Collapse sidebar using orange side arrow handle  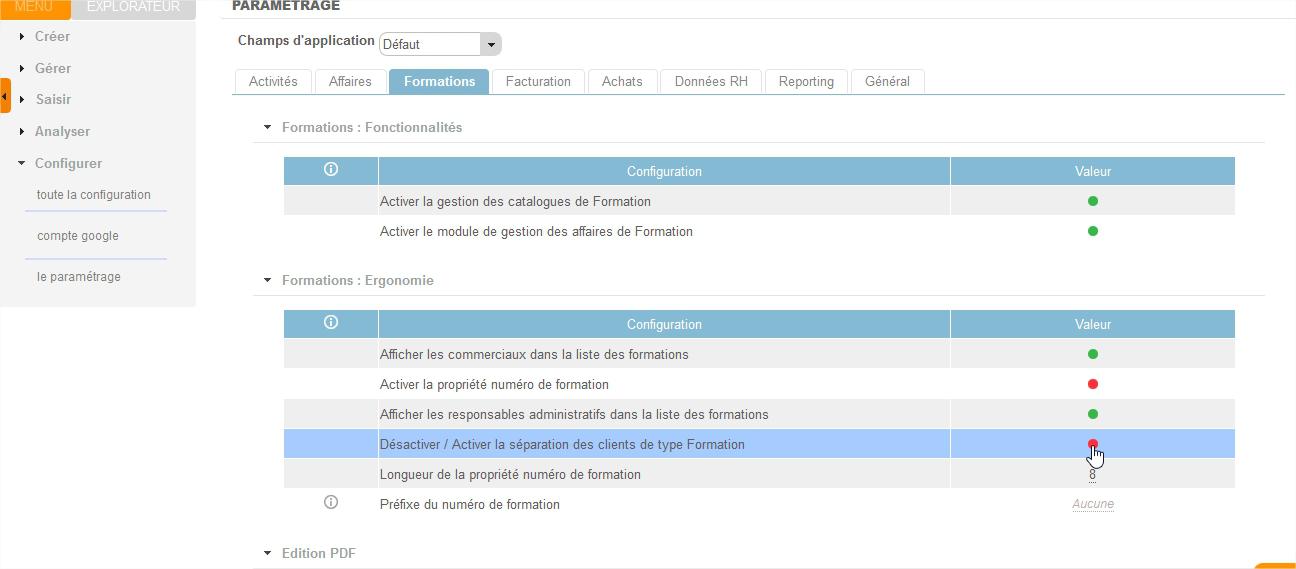(x=5, y=97)
